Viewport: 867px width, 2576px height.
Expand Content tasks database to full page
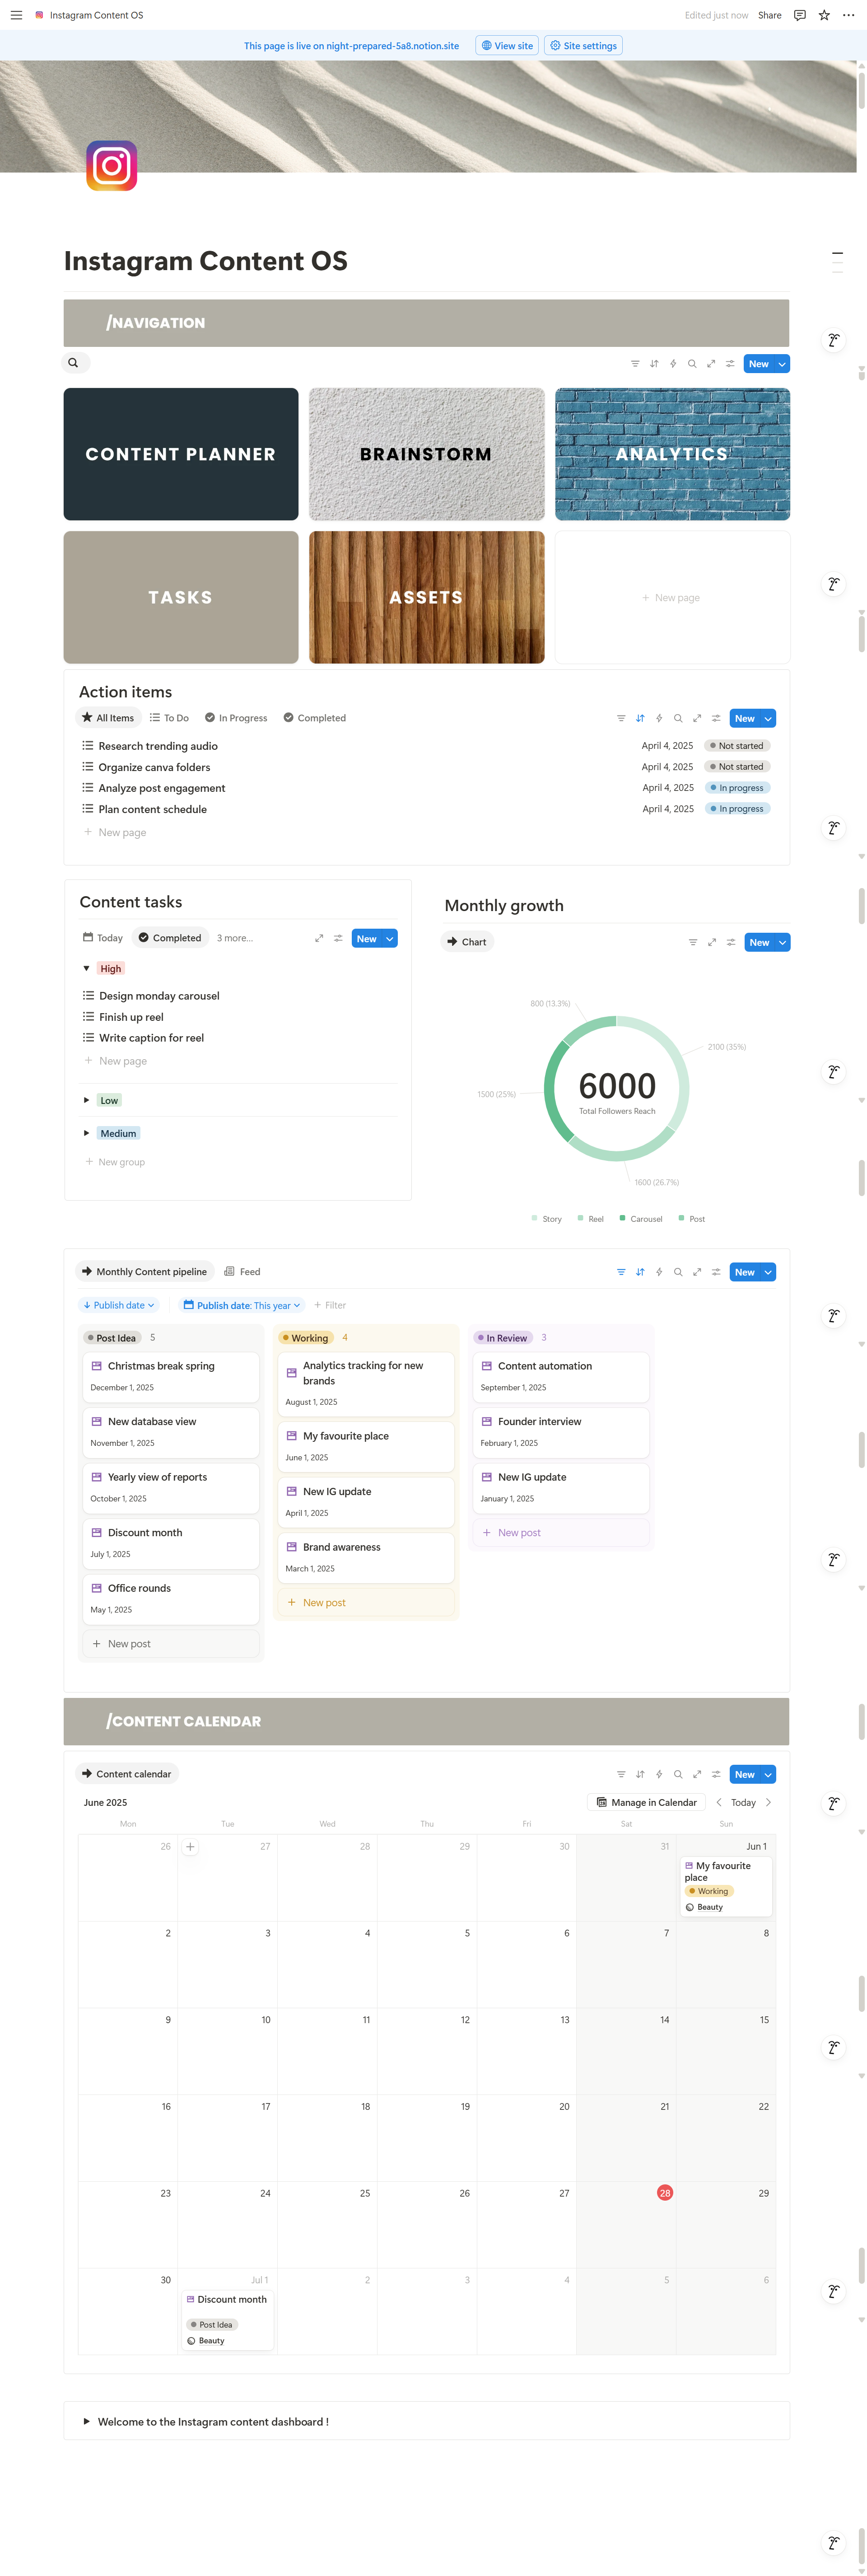tap(319, 938)
